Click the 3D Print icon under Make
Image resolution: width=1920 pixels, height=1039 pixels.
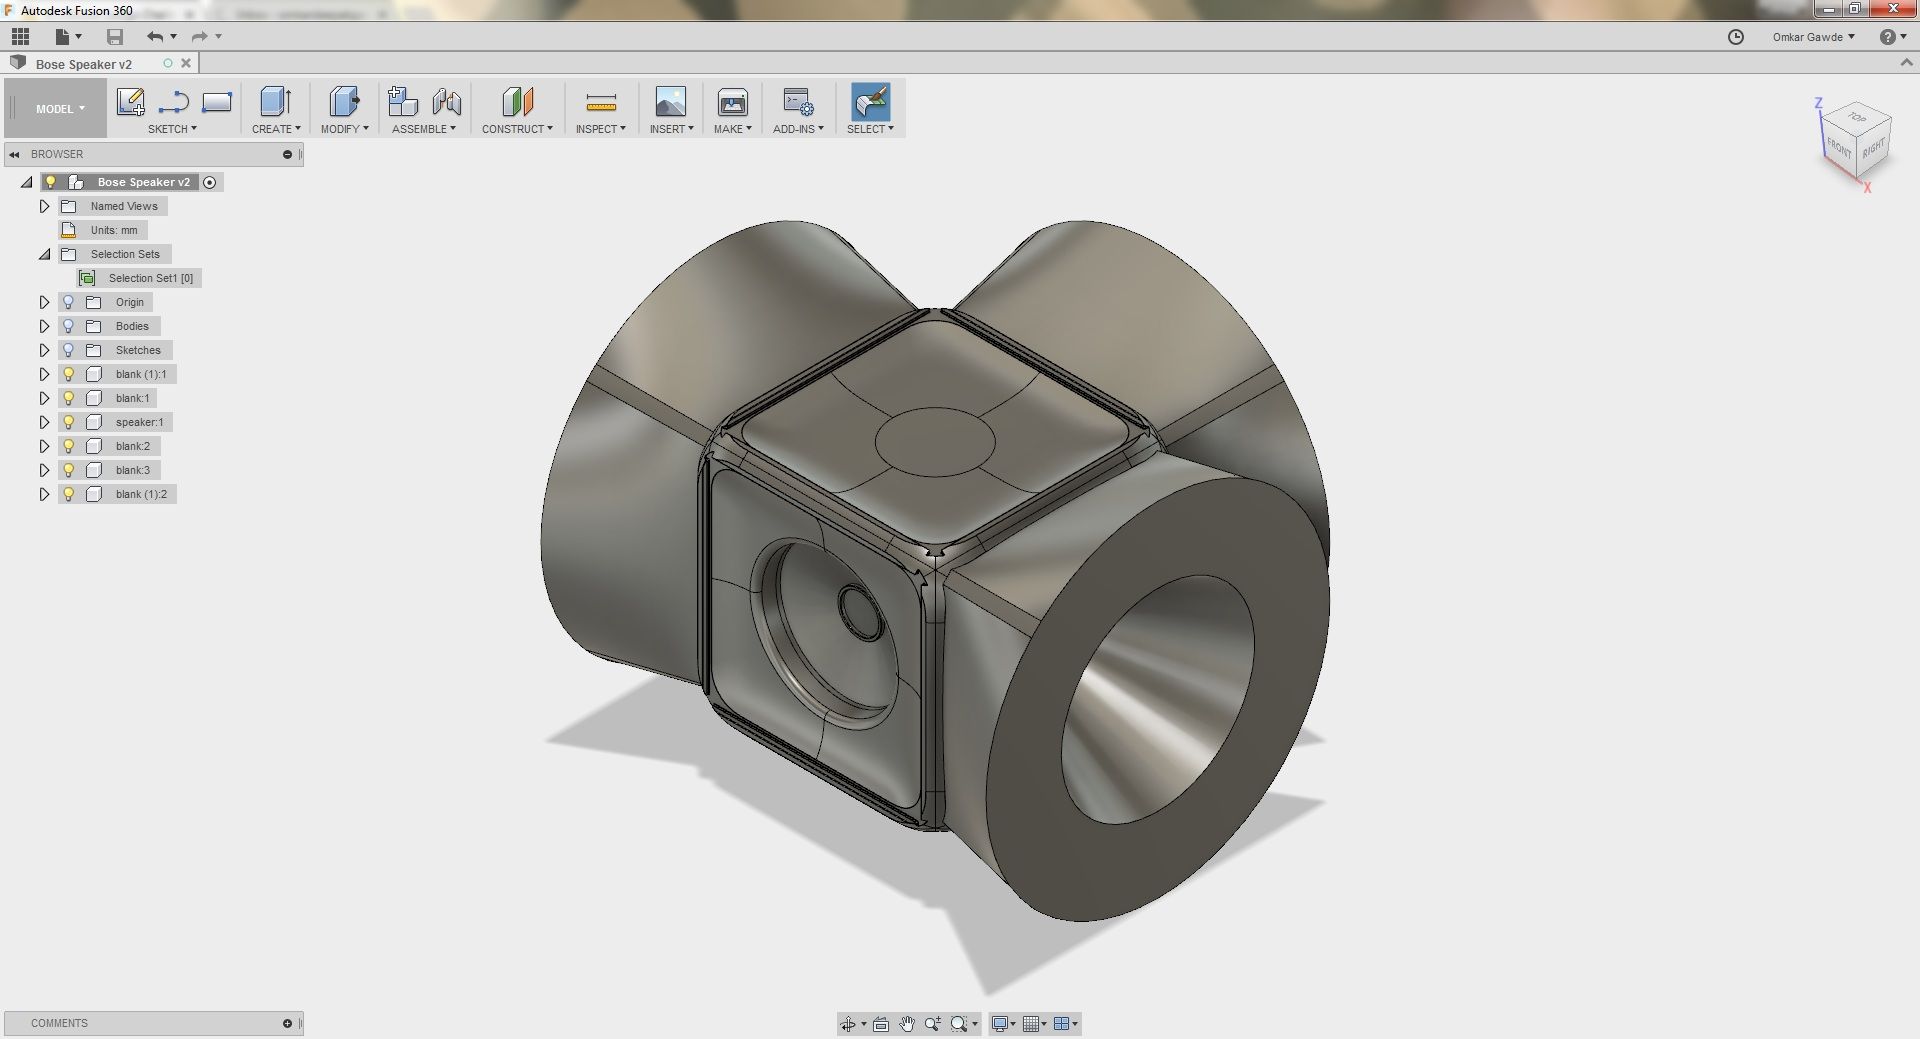click(x=733, y=102)
